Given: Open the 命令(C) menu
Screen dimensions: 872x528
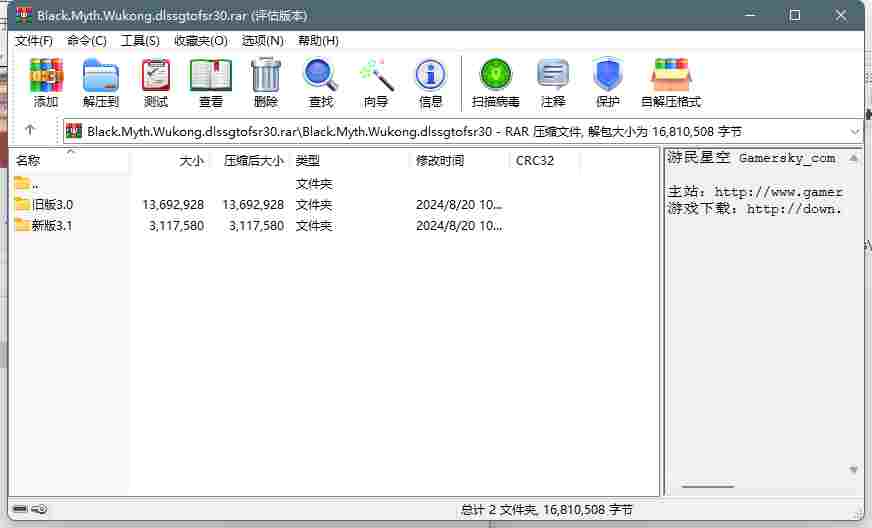Looking at the screenshot, I should point(87,41).
